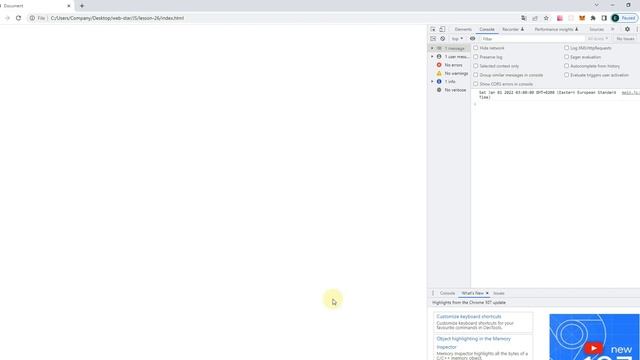The width and height of the screenshot is (640, 360).
Task: Click the share page icon
Action: click(535, 18)
